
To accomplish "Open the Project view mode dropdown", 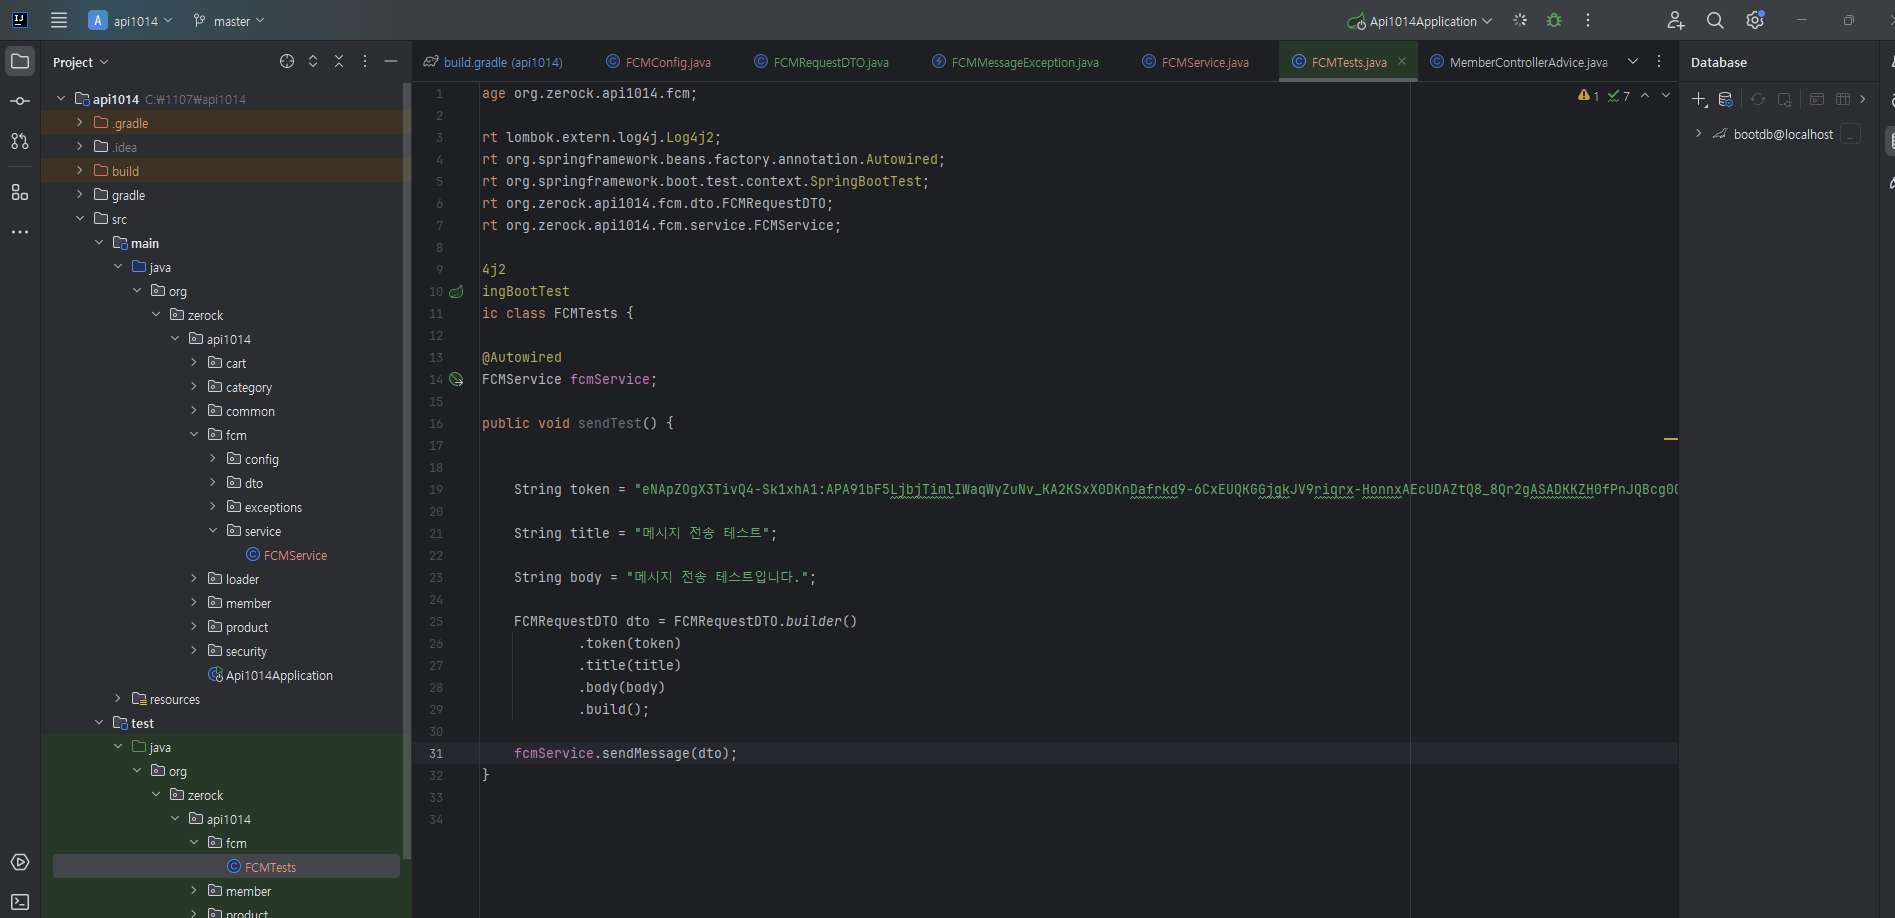I will [80, 62].
